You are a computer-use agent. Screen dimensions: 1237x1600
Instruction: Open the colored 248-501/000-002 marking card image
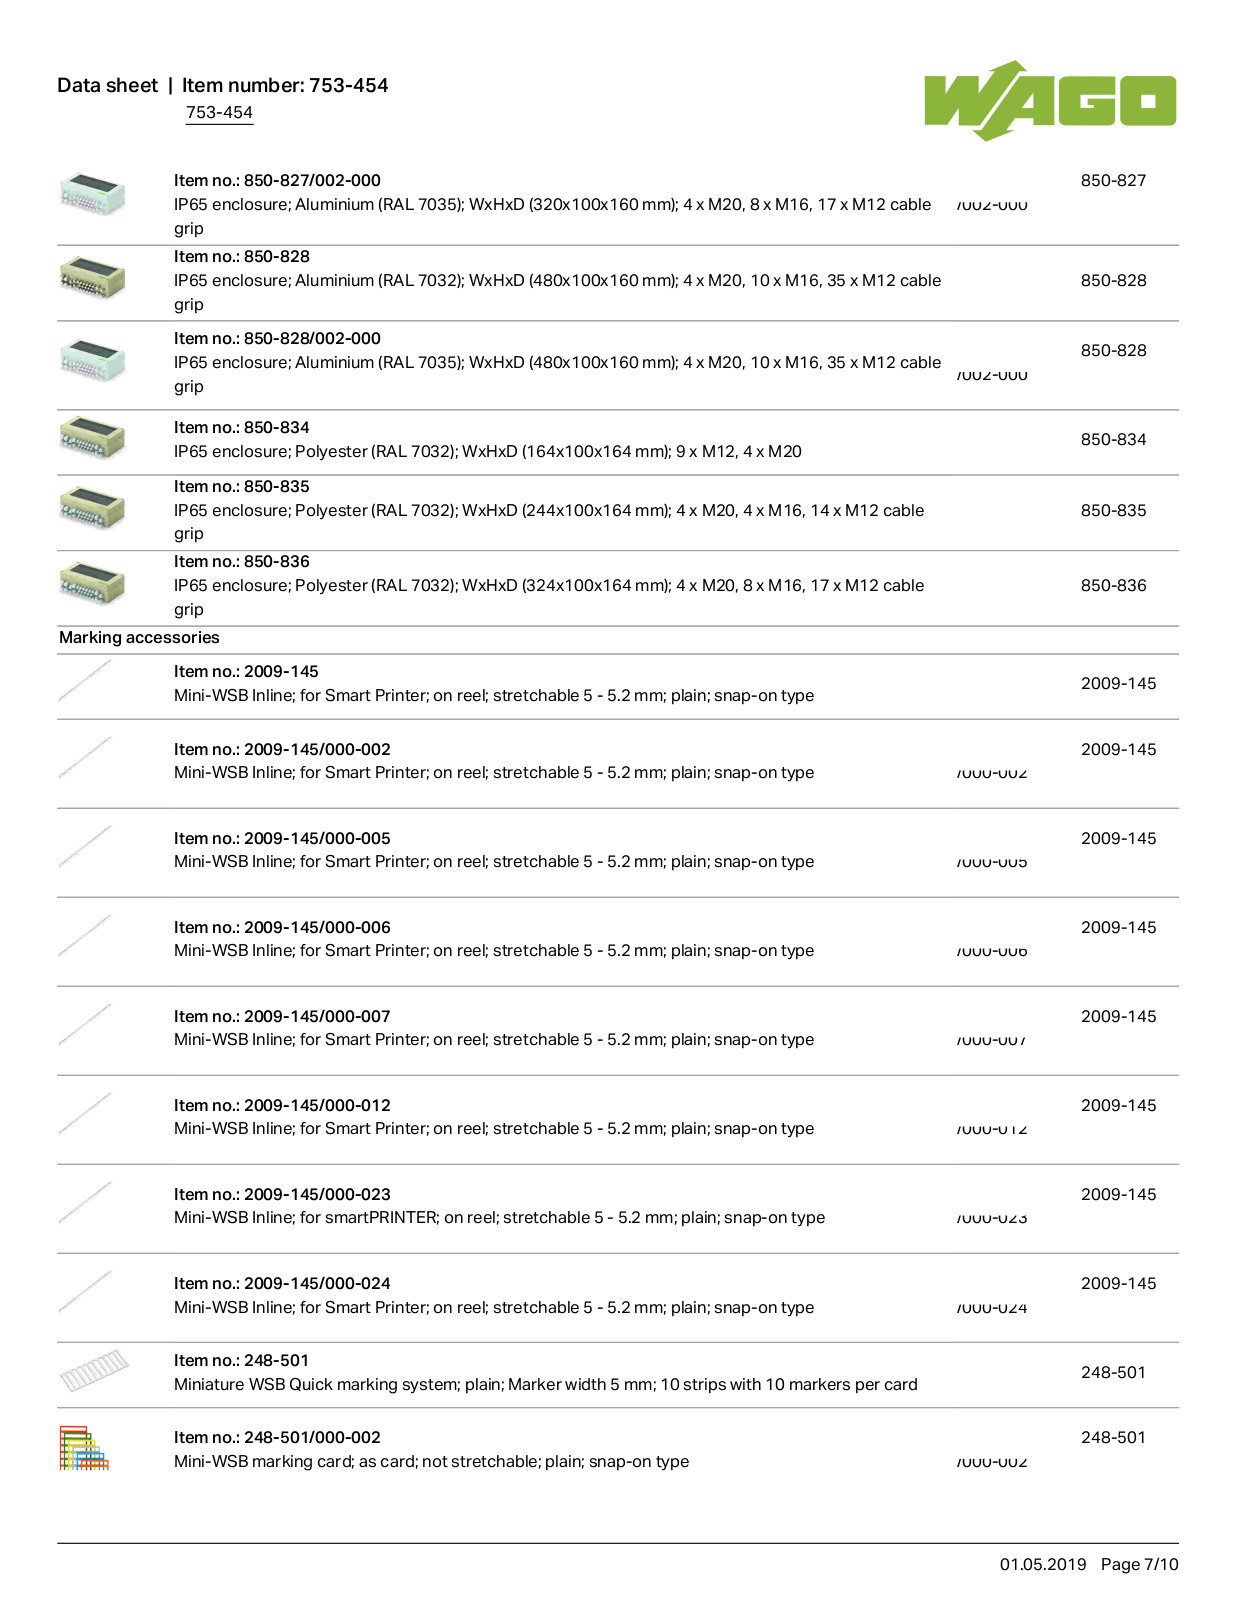[84, 1448]
